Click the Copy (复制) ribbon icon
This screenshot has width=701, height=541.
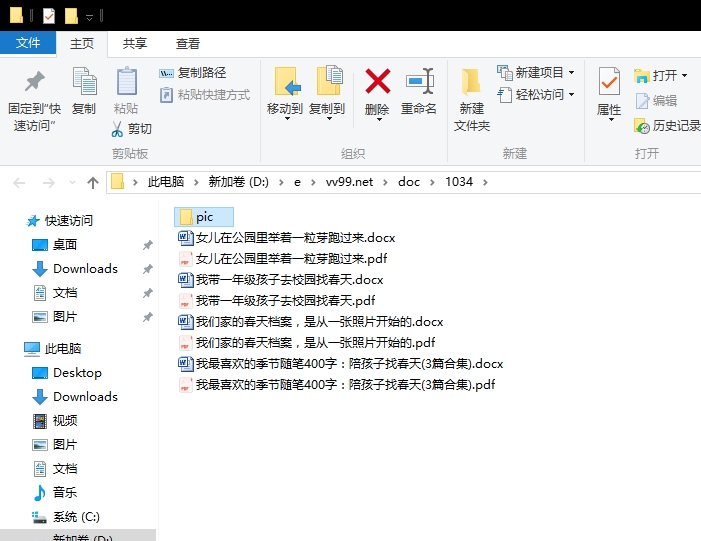[x=84, y=81]
